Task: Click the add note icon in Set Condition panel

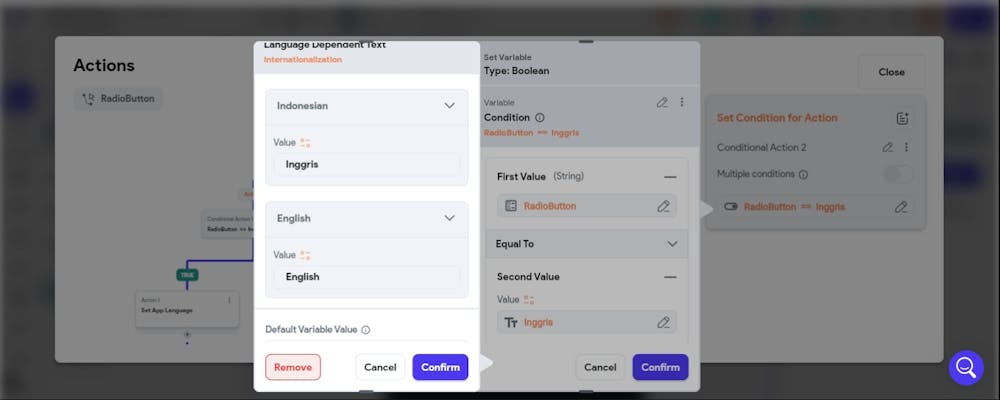Action: coord(902,118)
